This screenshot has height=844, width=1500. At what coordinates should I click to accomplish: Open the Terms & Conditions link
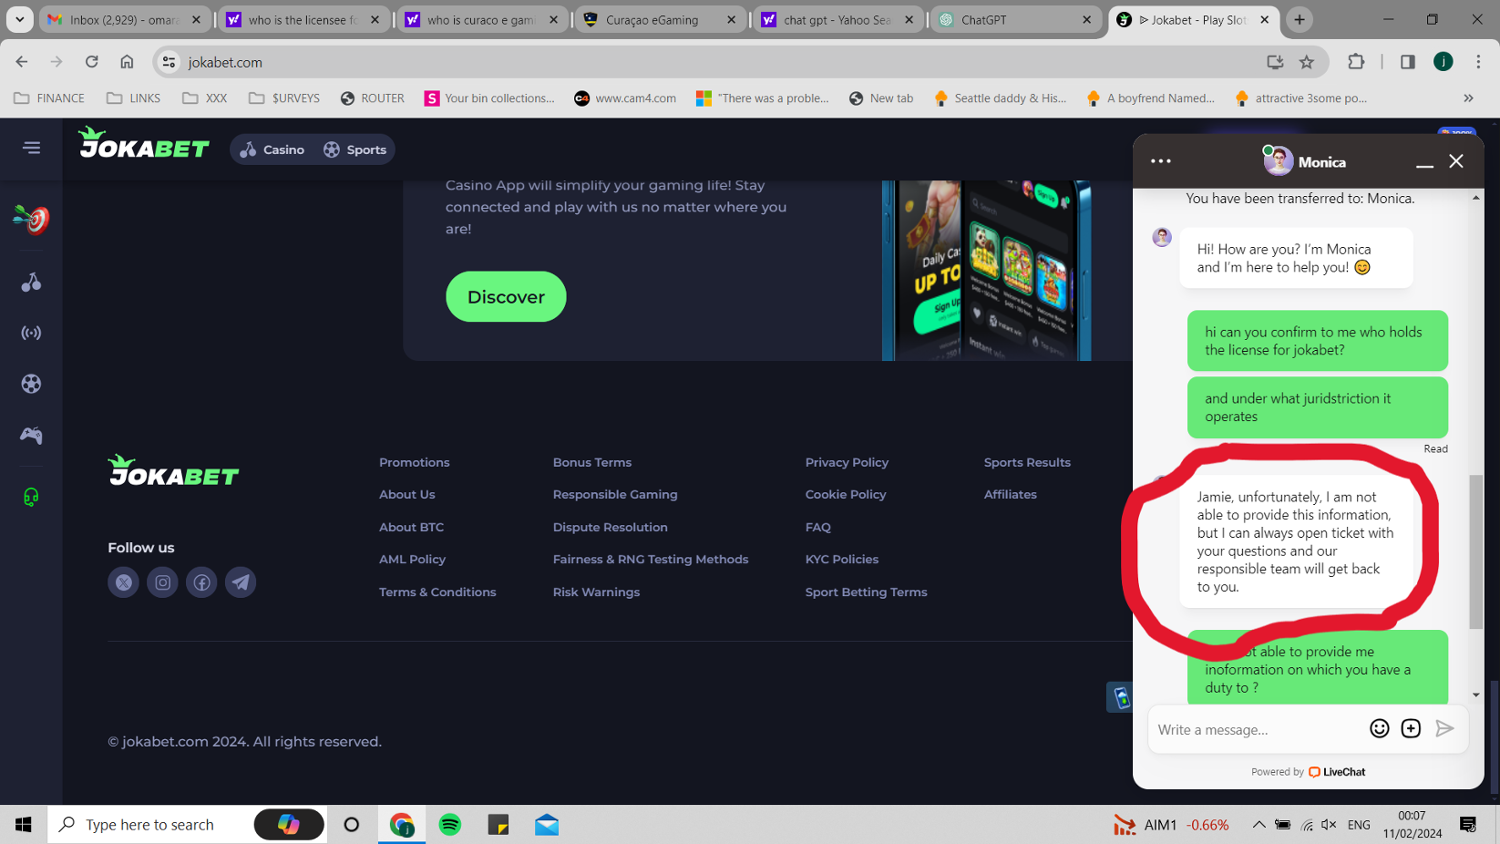[x=437, y=592]
